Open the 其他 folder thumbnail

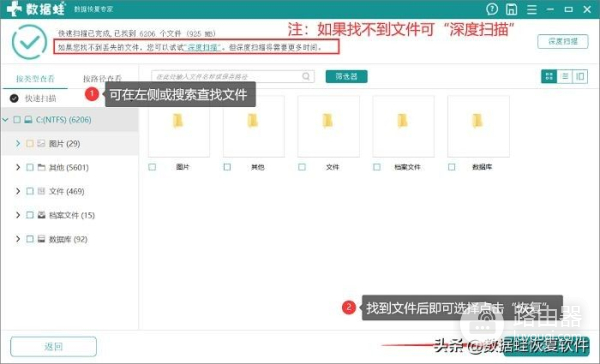(254, 126)
